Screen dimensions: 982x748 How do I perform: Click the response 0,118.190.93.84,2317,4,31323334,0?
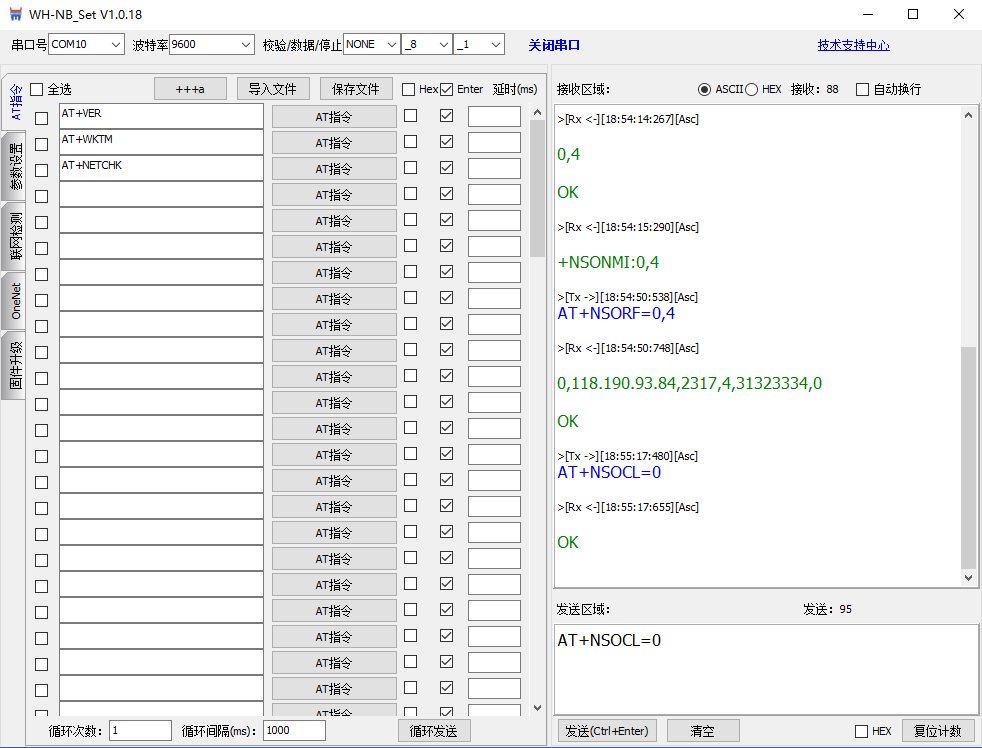tap(690, 383)
